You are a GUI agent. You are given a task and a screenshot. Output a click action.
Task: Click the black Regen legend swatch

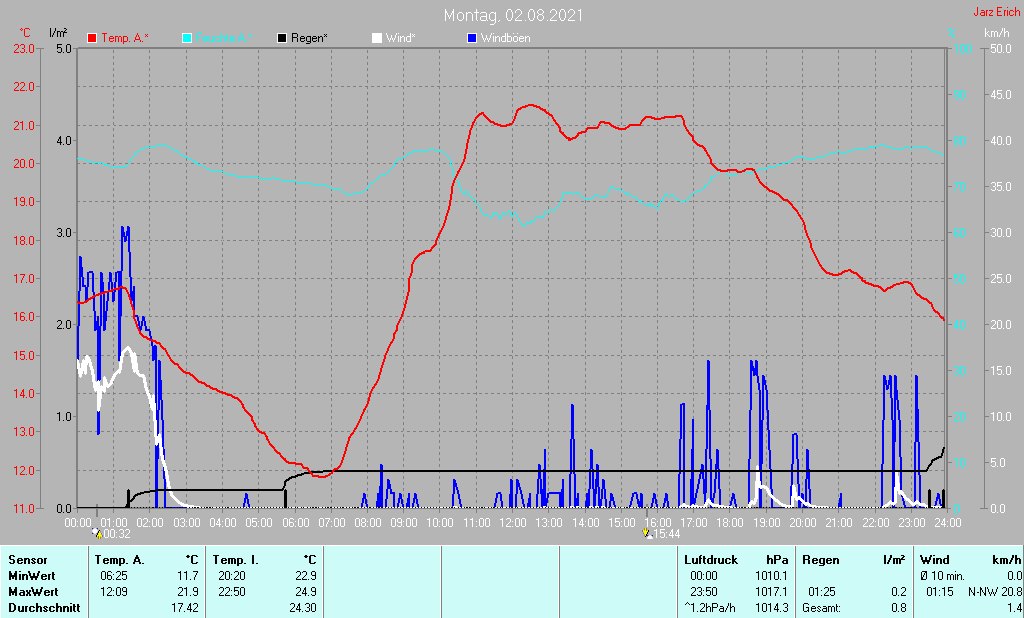tap(282, 38)
